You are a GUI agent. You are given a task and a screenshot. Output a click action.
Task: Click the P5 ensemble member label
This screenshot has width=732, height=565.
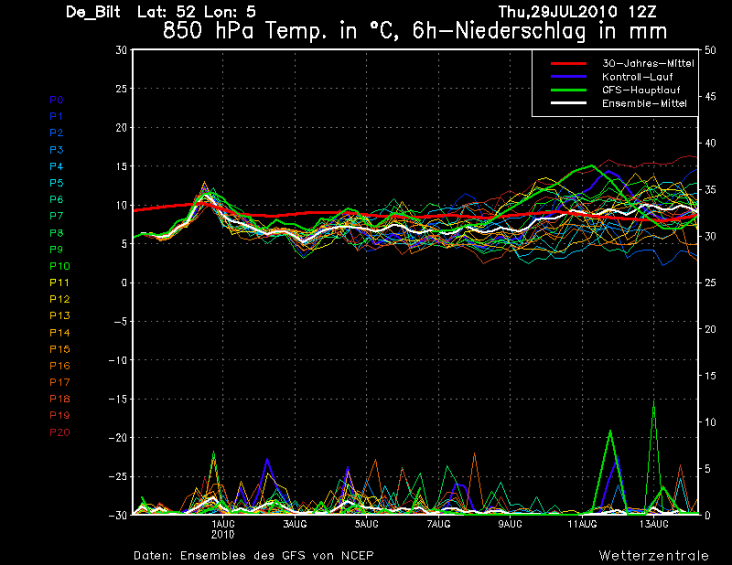coord(56,183)
